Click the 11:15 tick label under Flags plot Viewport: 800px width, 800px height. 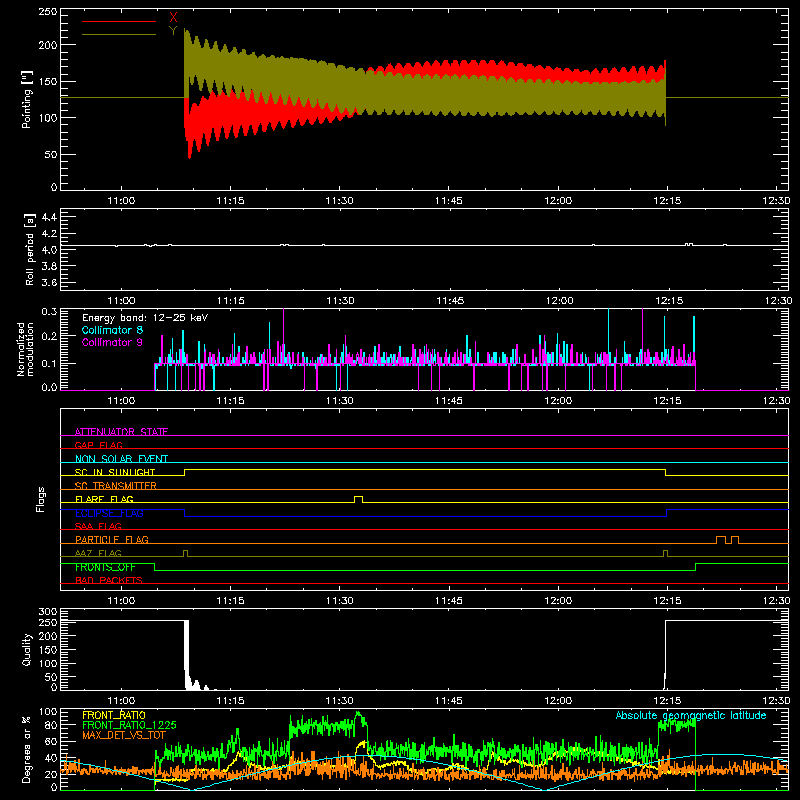click(x=231, y=601)
